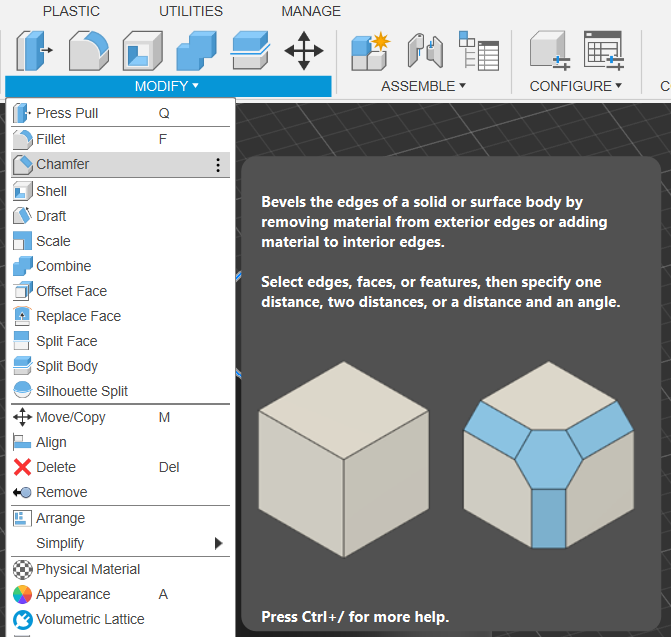Image resolution: width=671 pixels, height=637 pixels.
Task: Click the Offset Face toolbar icon
Action: 250,50
